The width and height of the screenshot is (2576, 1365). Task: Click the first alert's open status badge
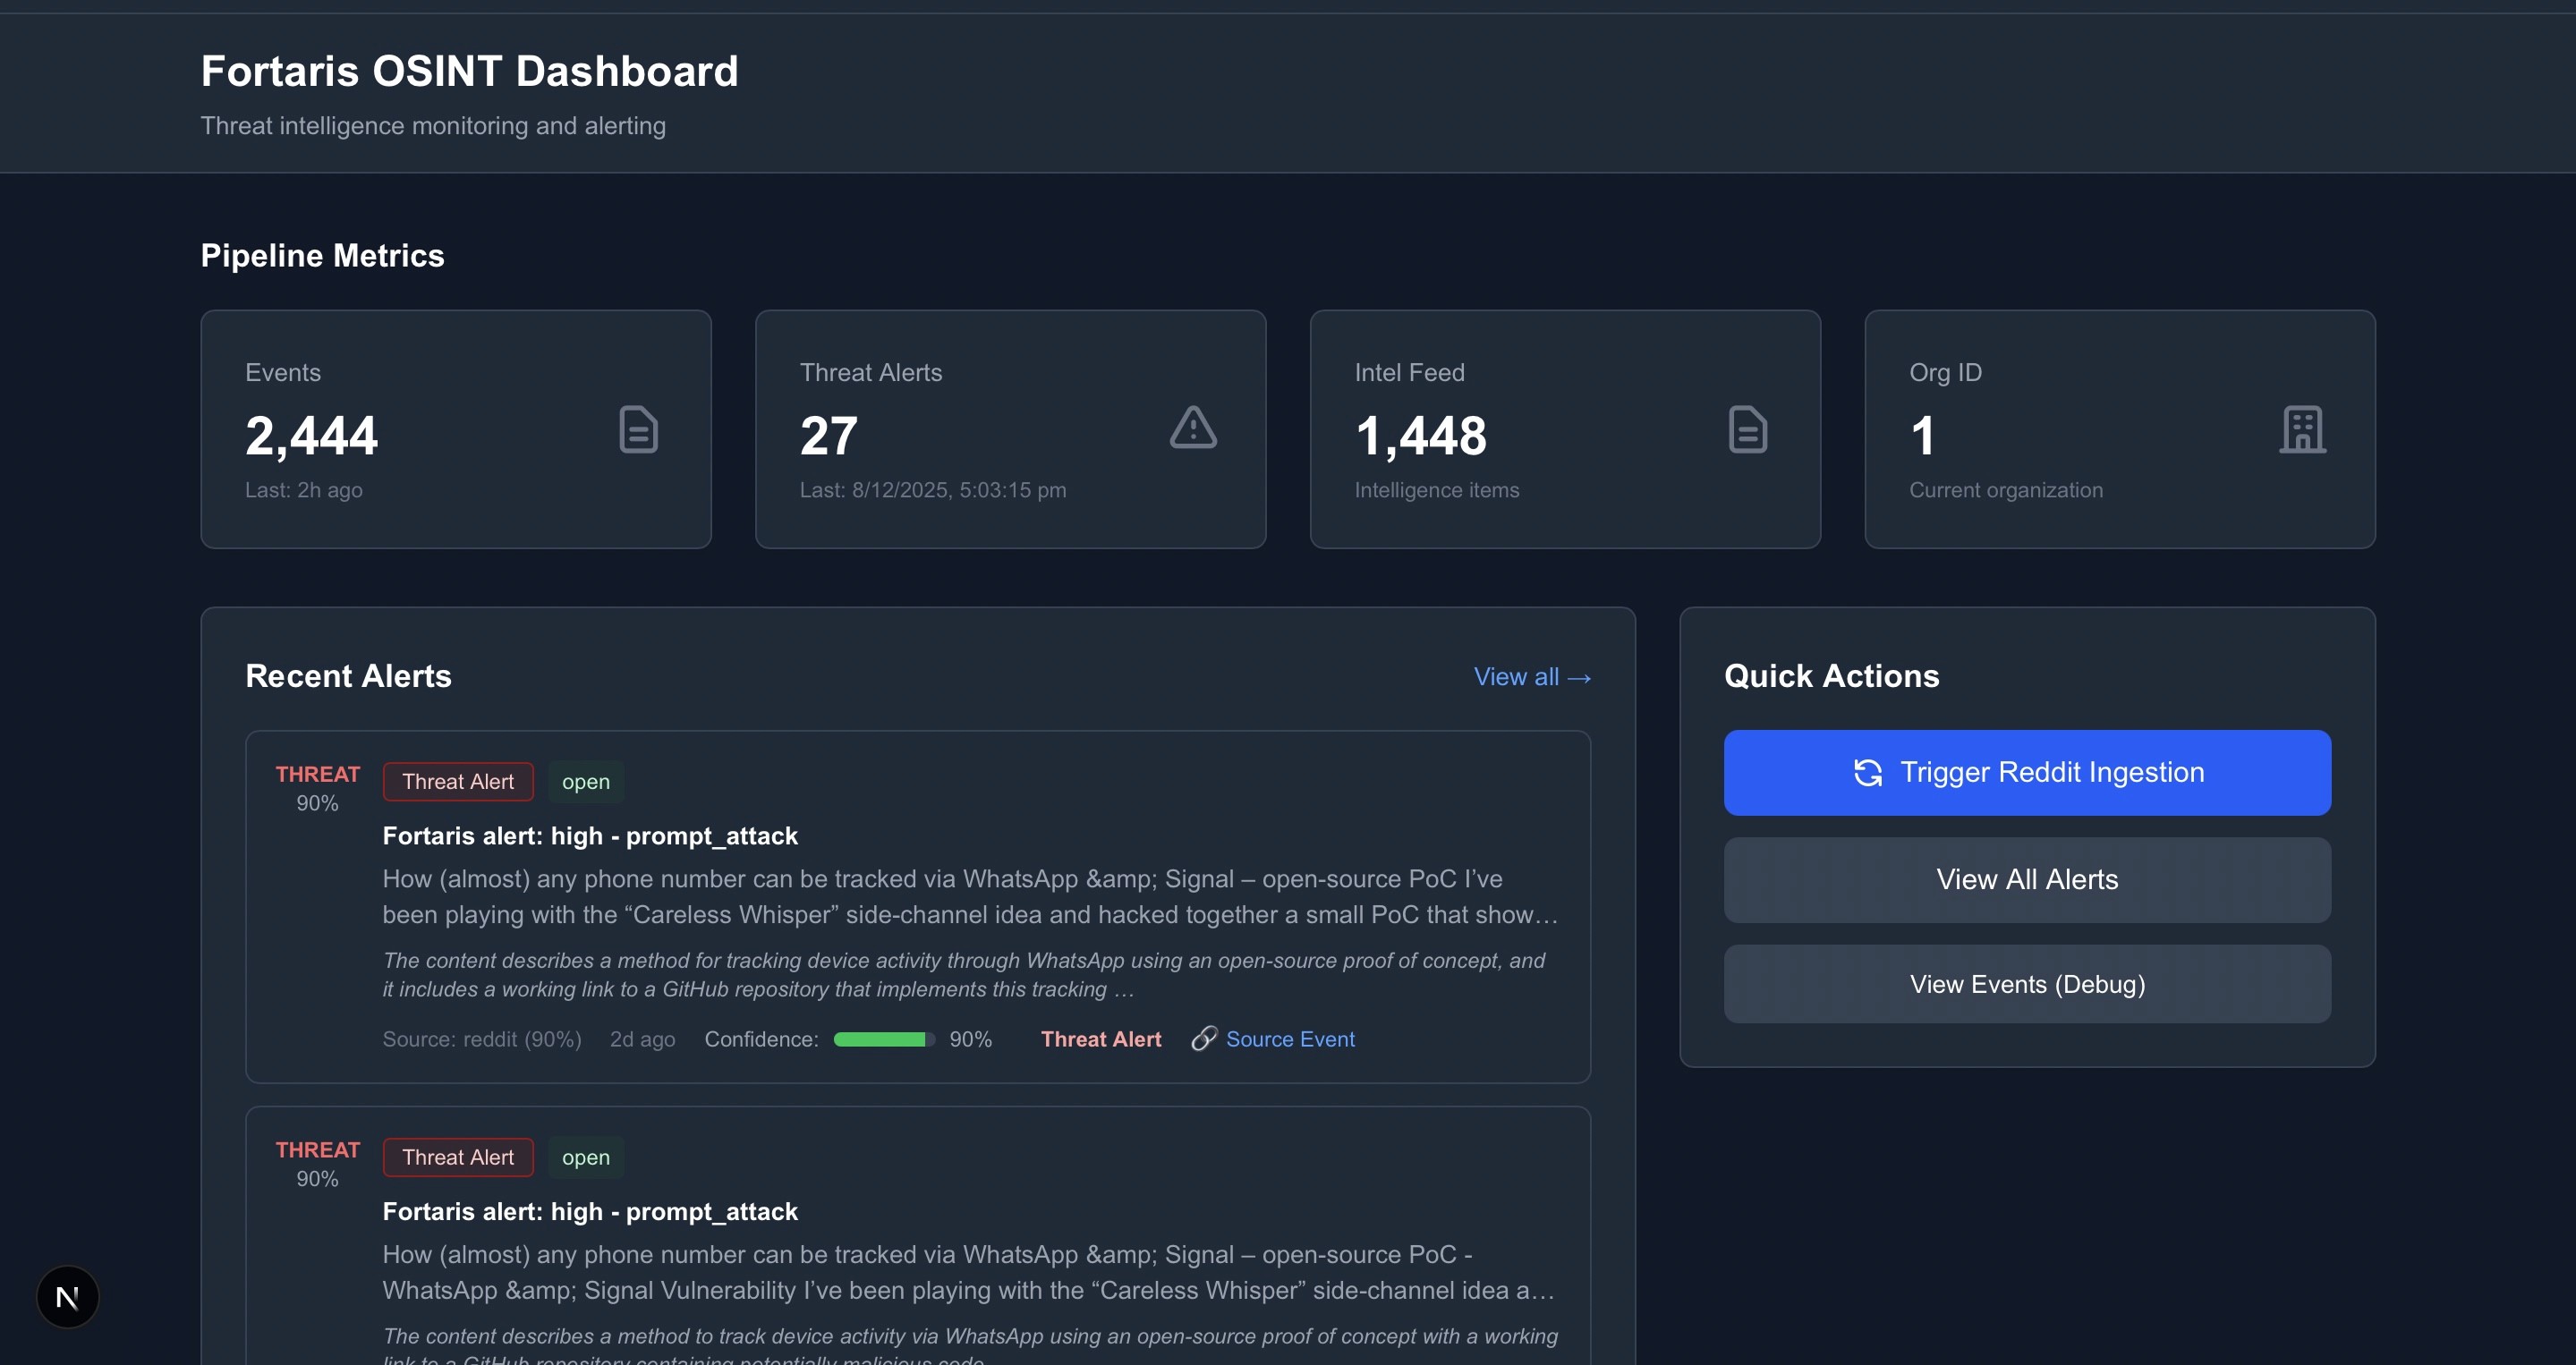pyautogui.click(x=585, y=782)
